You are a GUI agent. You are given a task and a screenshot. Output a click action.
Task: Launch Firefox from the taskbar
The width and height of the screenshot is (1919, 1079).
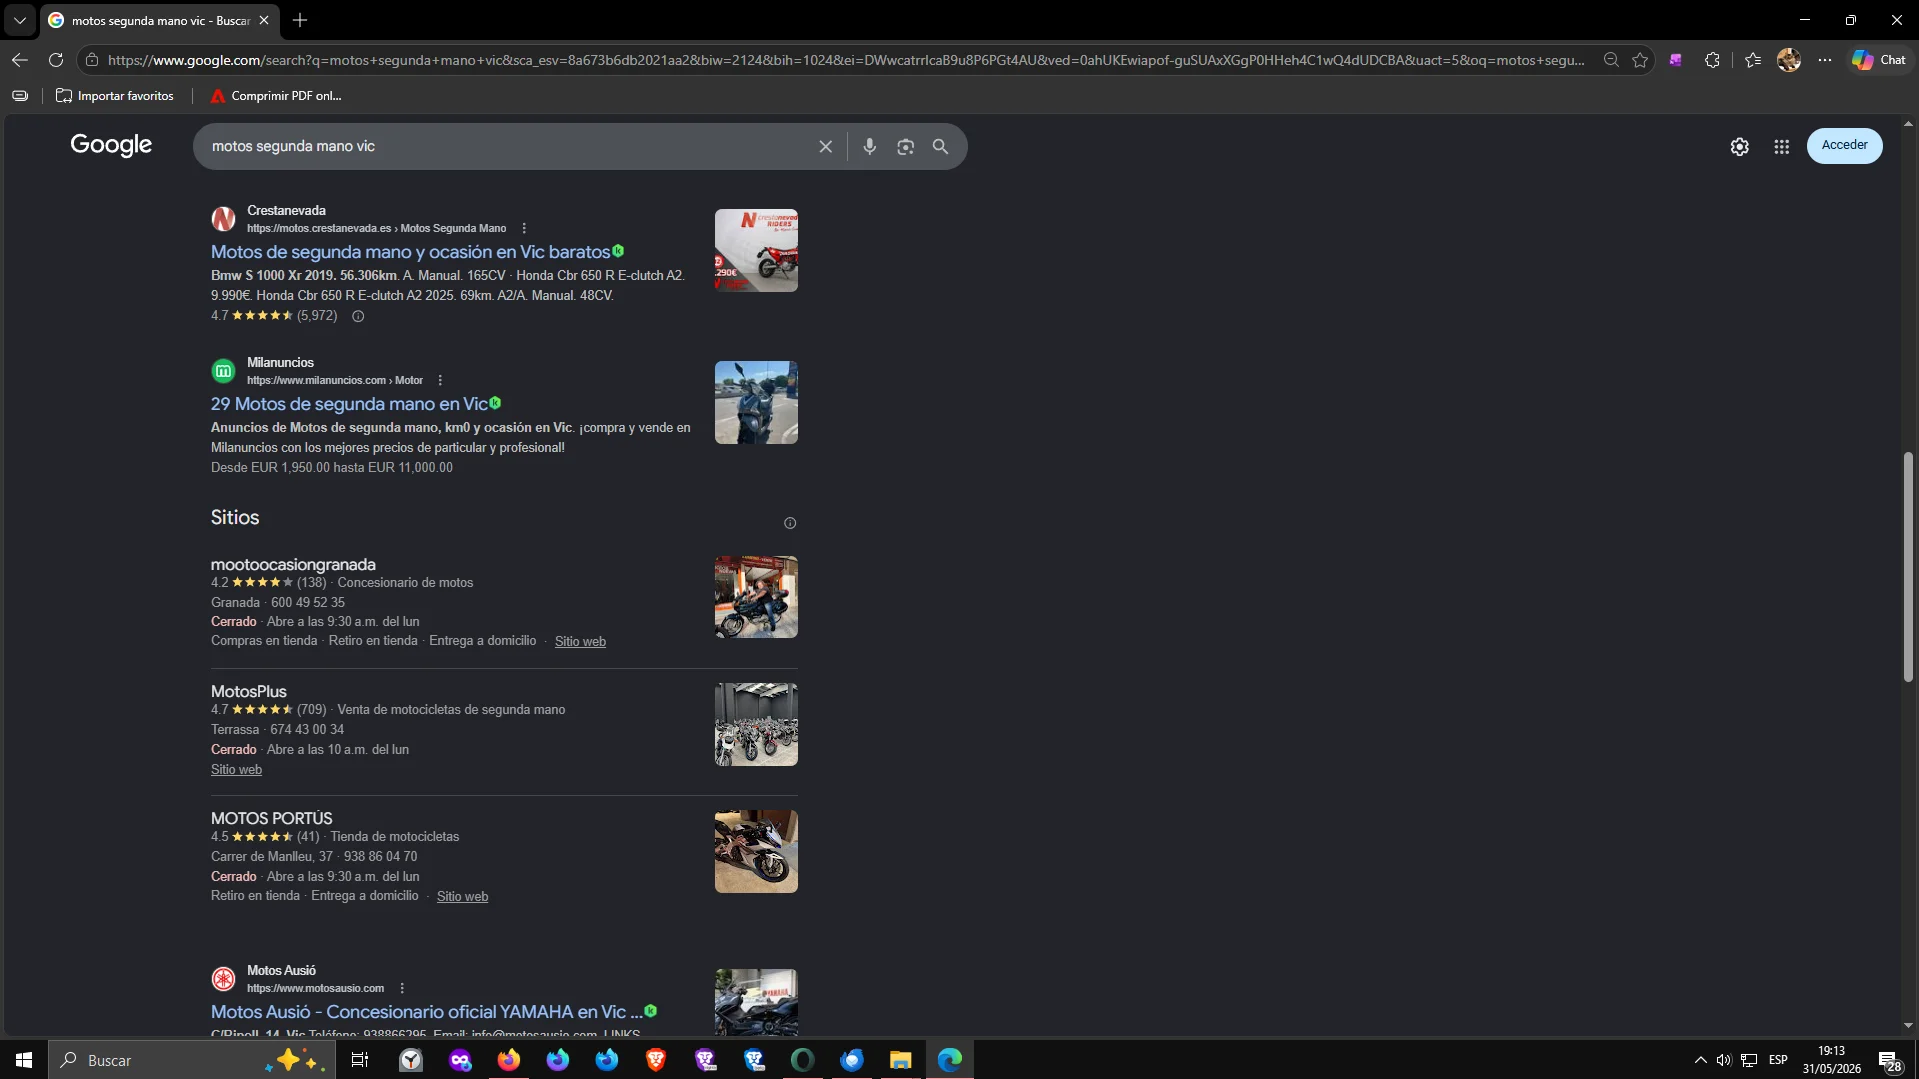coord(509,1060)
